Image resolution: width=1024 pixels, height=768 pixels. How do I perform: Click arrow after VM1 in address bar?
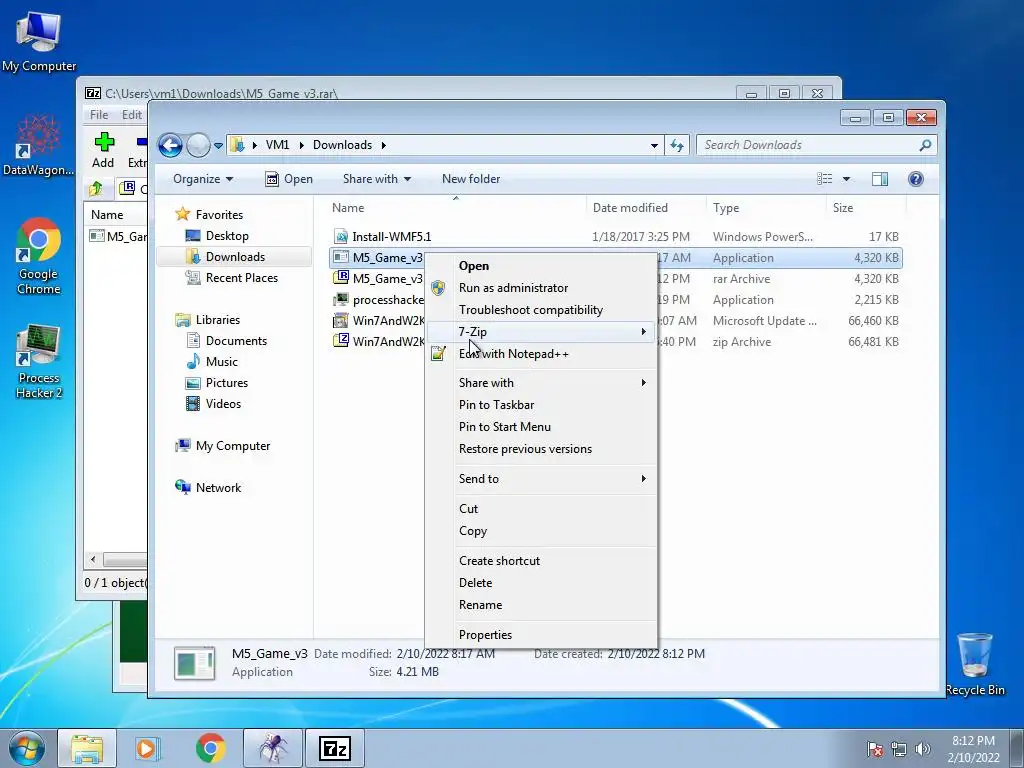click(302, 145)
